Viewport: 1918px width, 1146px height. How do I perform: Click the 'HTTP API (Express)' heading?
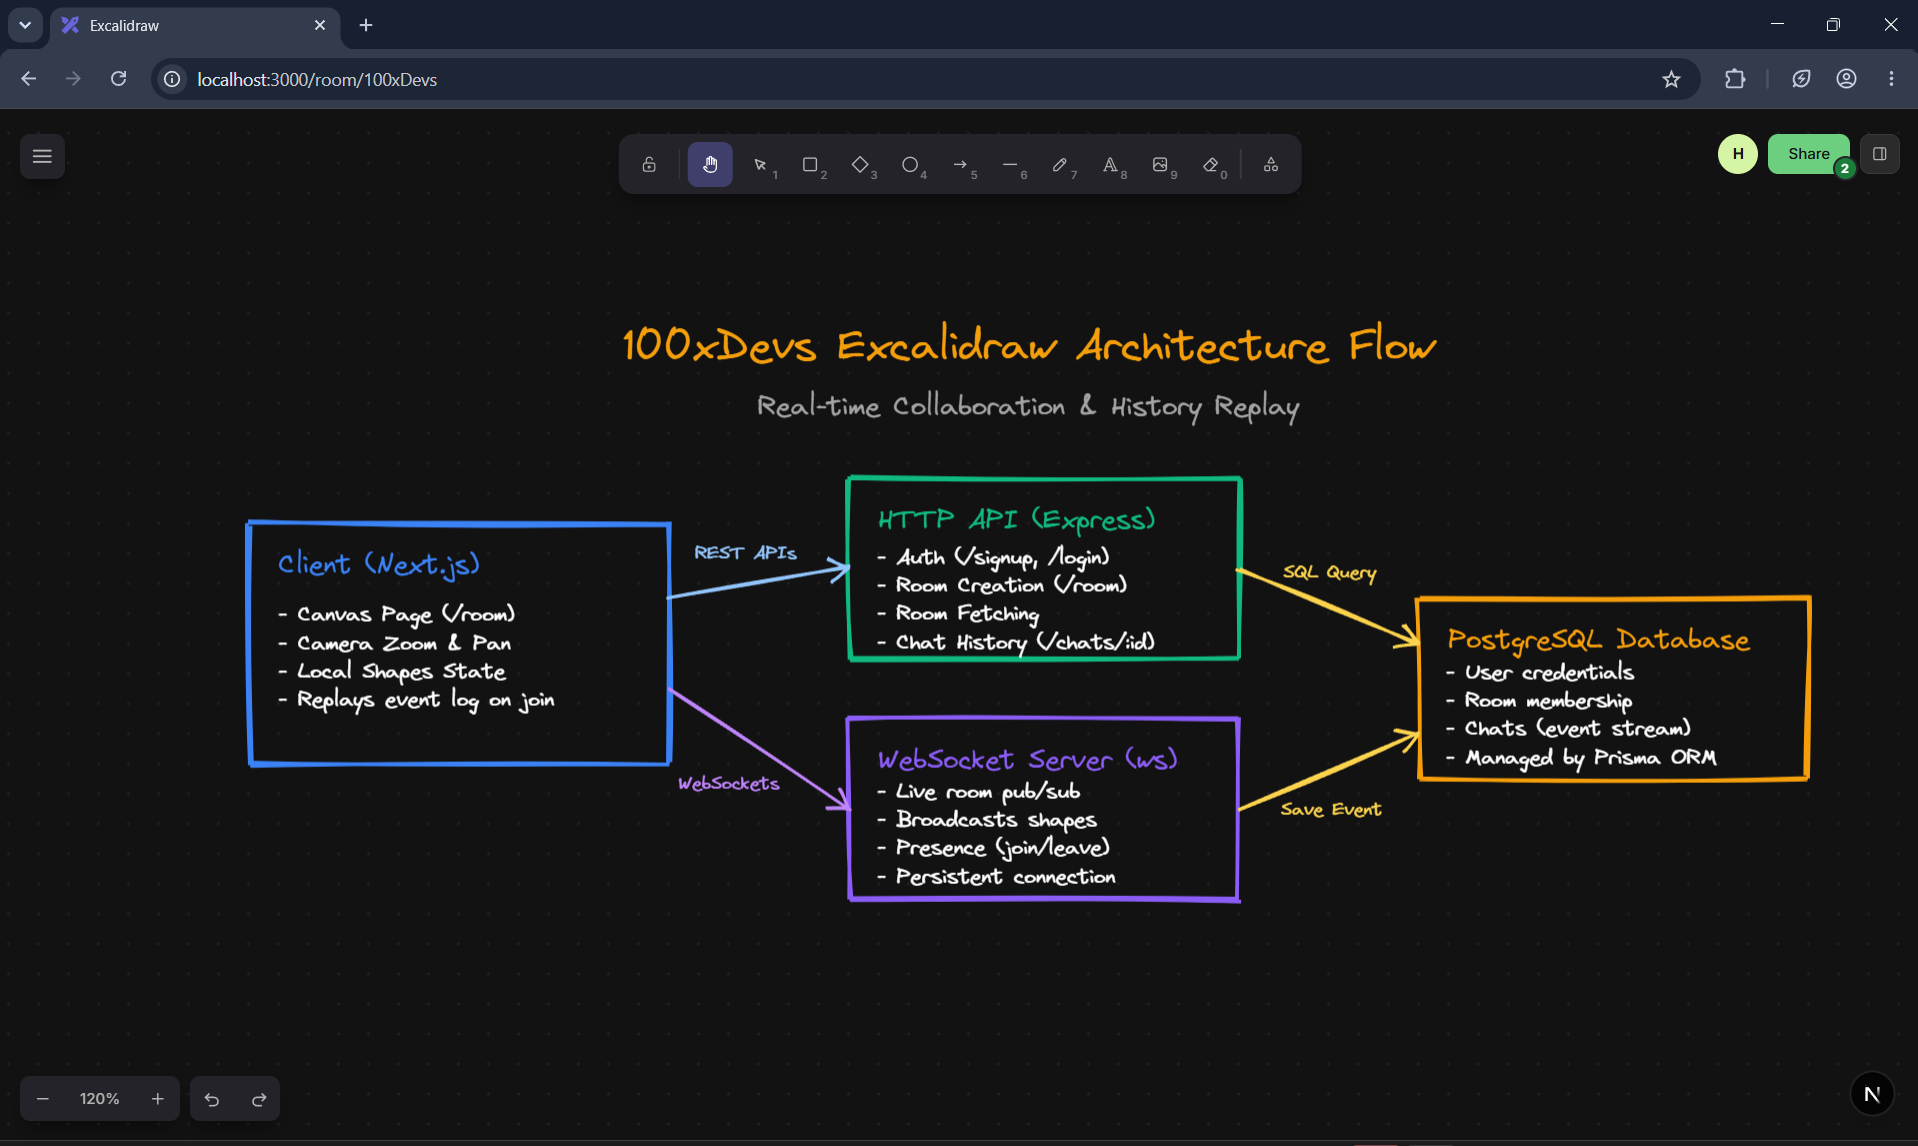(1017, 519)
